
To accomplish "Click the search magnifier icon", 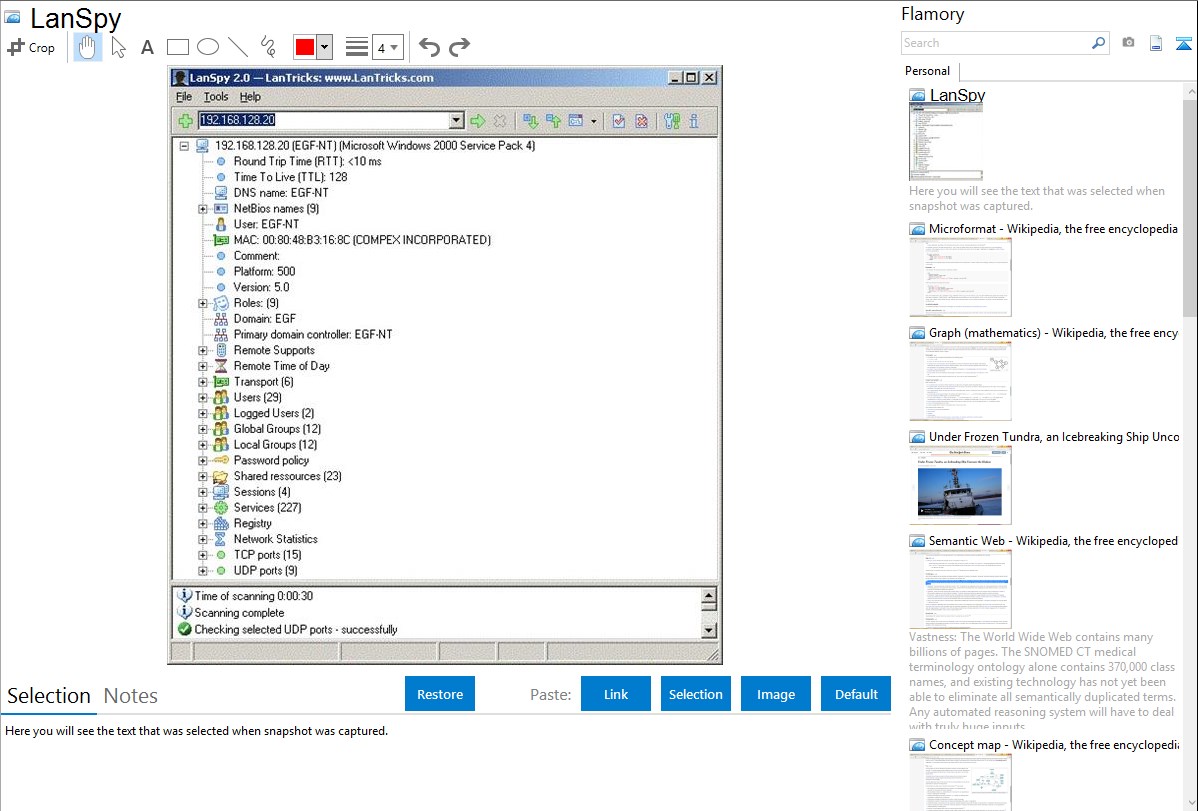I will pyautogui.click(x=1099, y=43).
